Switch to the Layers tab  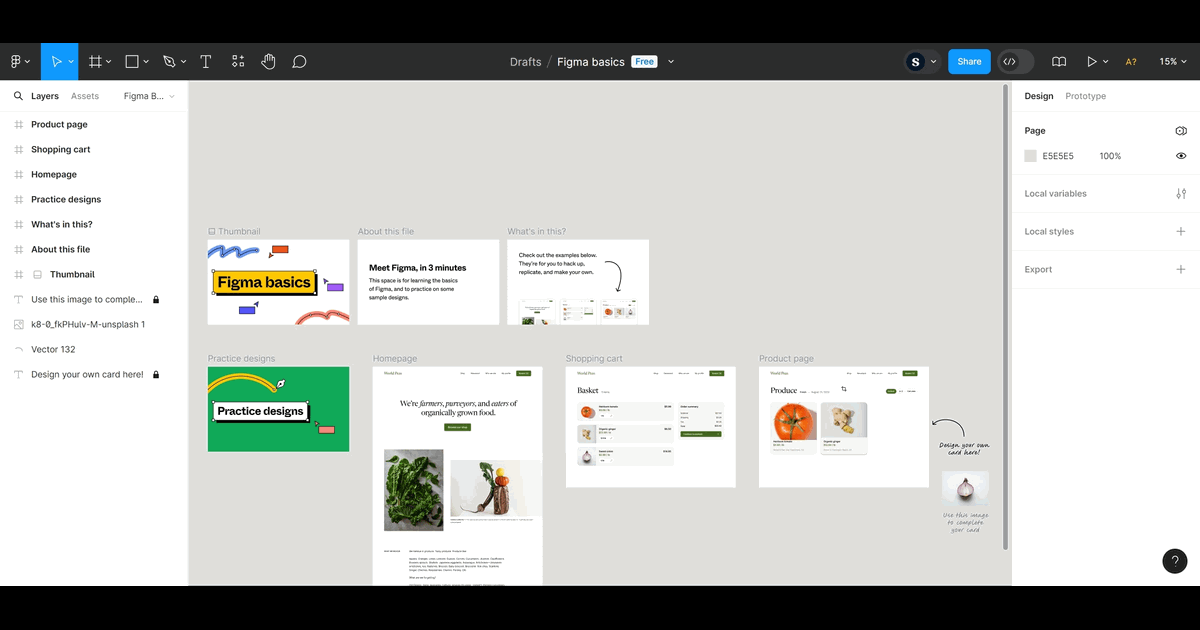(45, 96)
